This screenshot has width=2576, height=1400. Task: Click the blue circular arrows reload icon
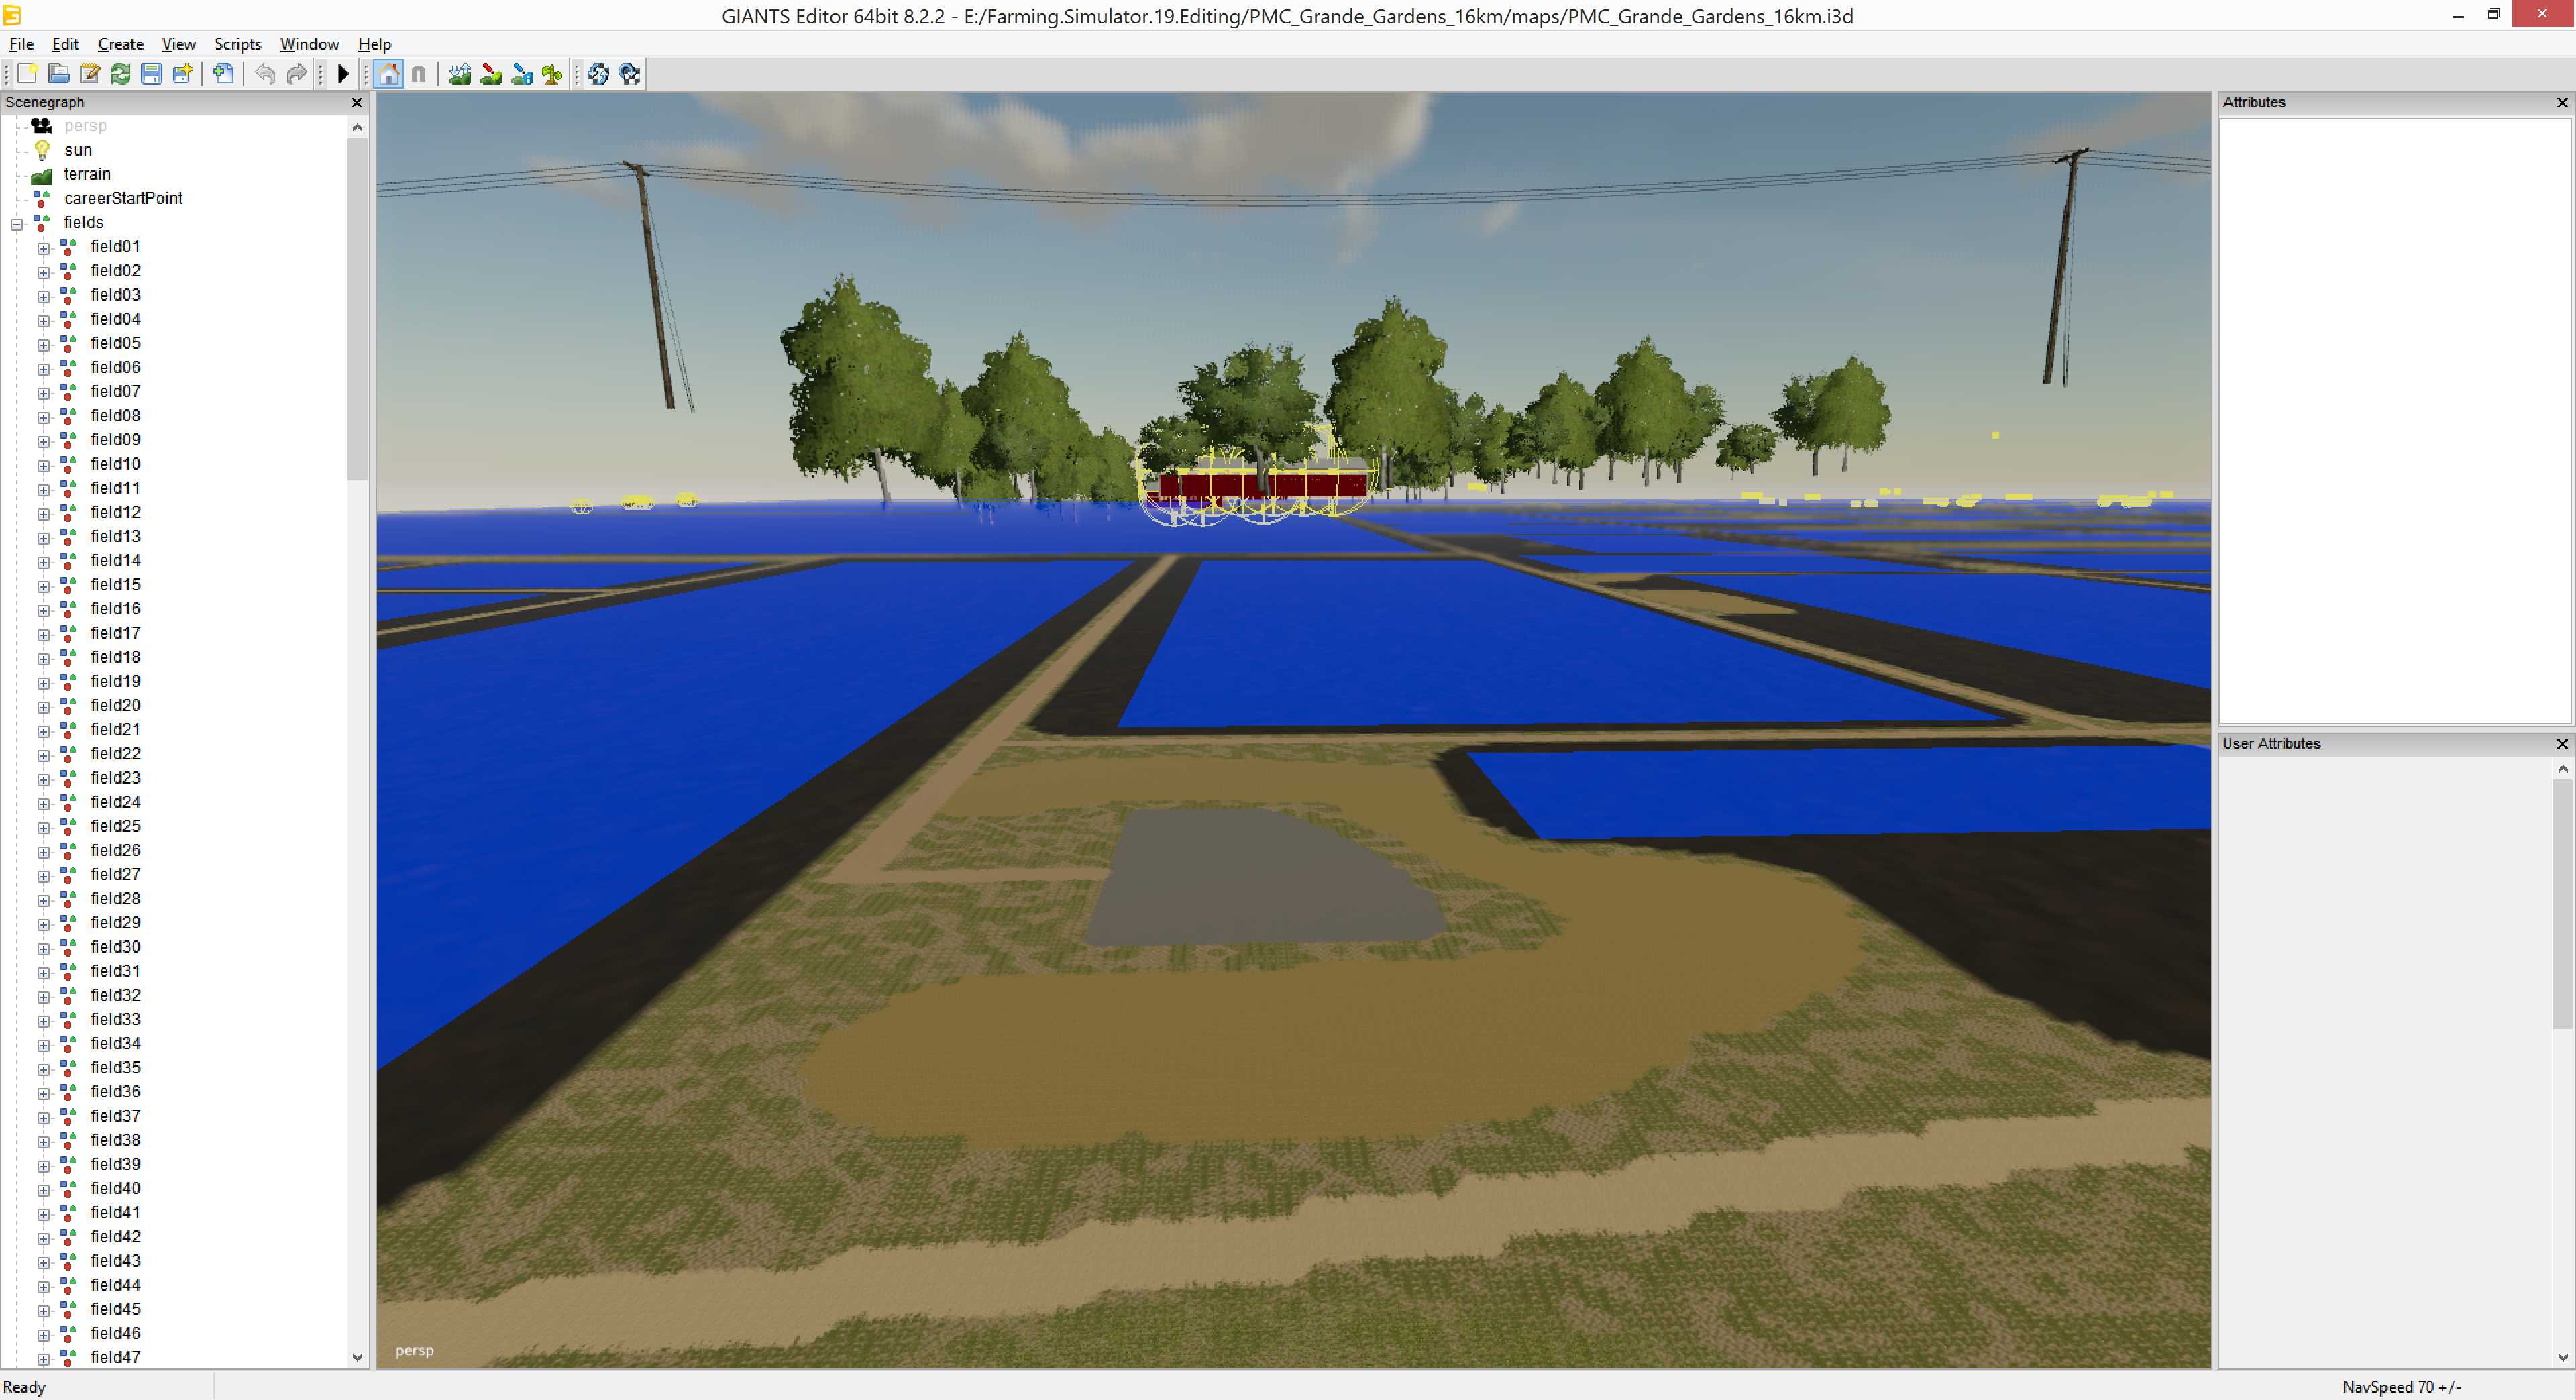(x=598, y=74)
